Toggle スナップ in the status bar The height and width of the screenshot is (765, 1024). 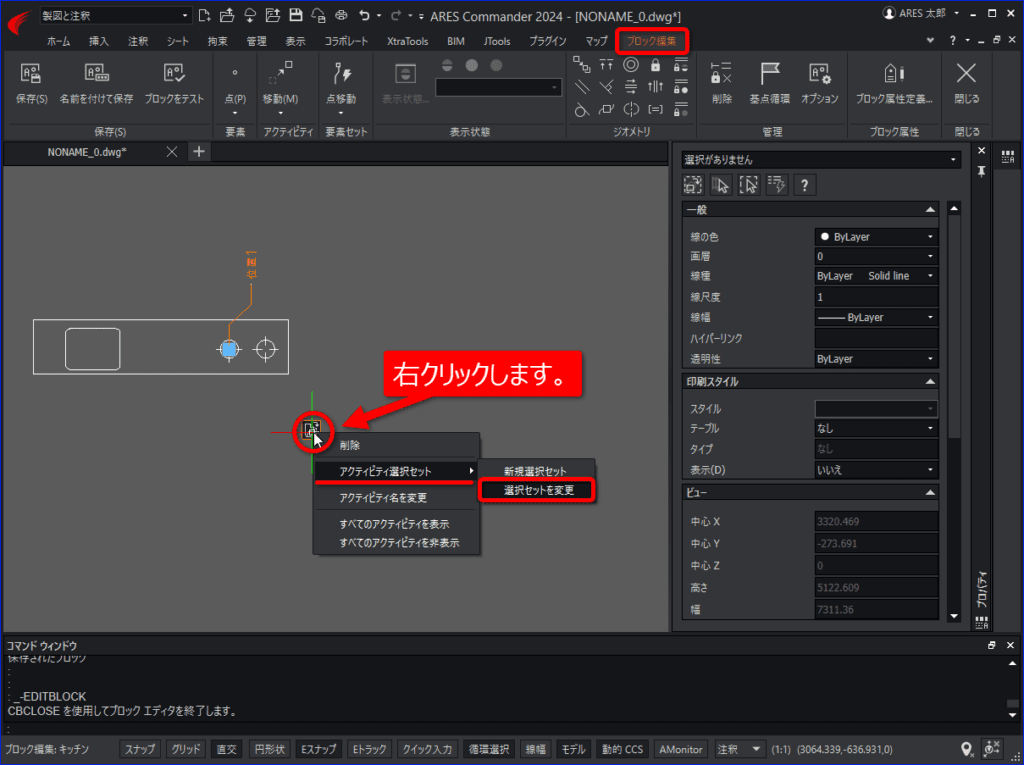click(x=140, y=749)
